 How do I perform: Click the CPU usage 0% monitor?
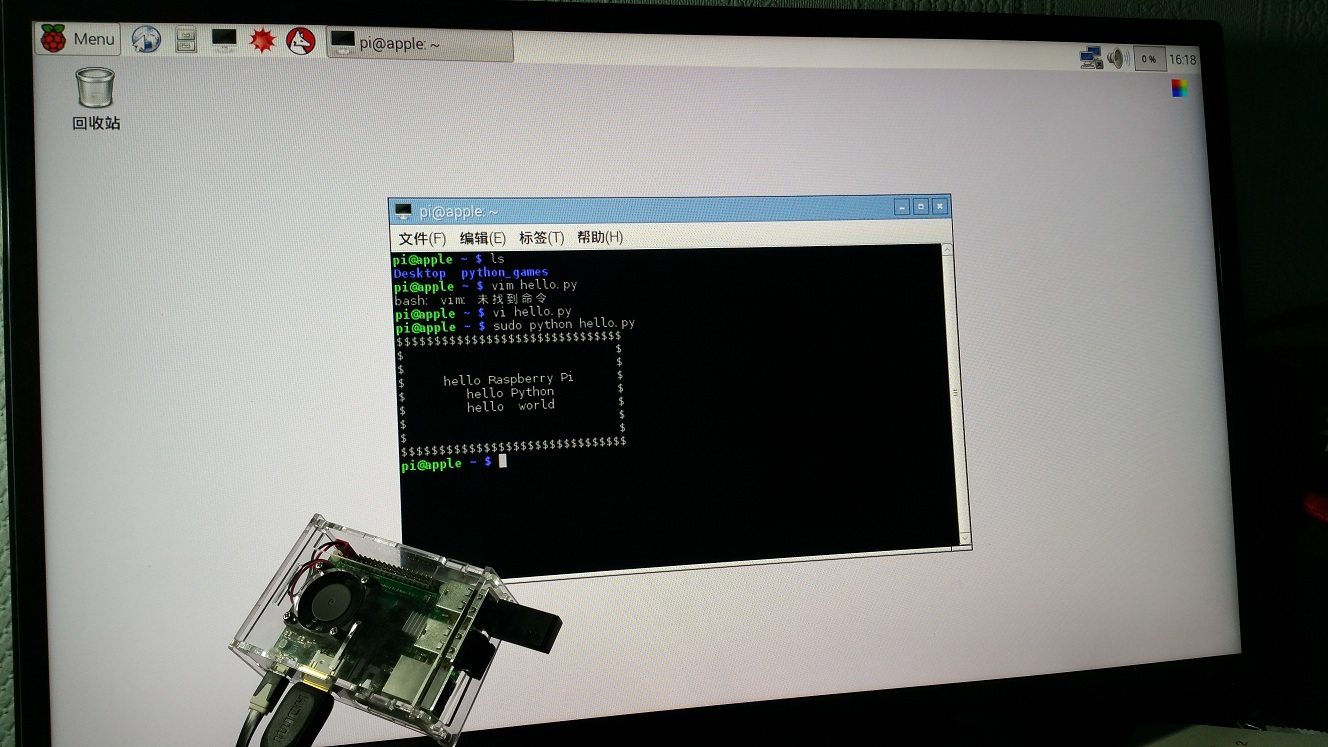click(1150, 59)
